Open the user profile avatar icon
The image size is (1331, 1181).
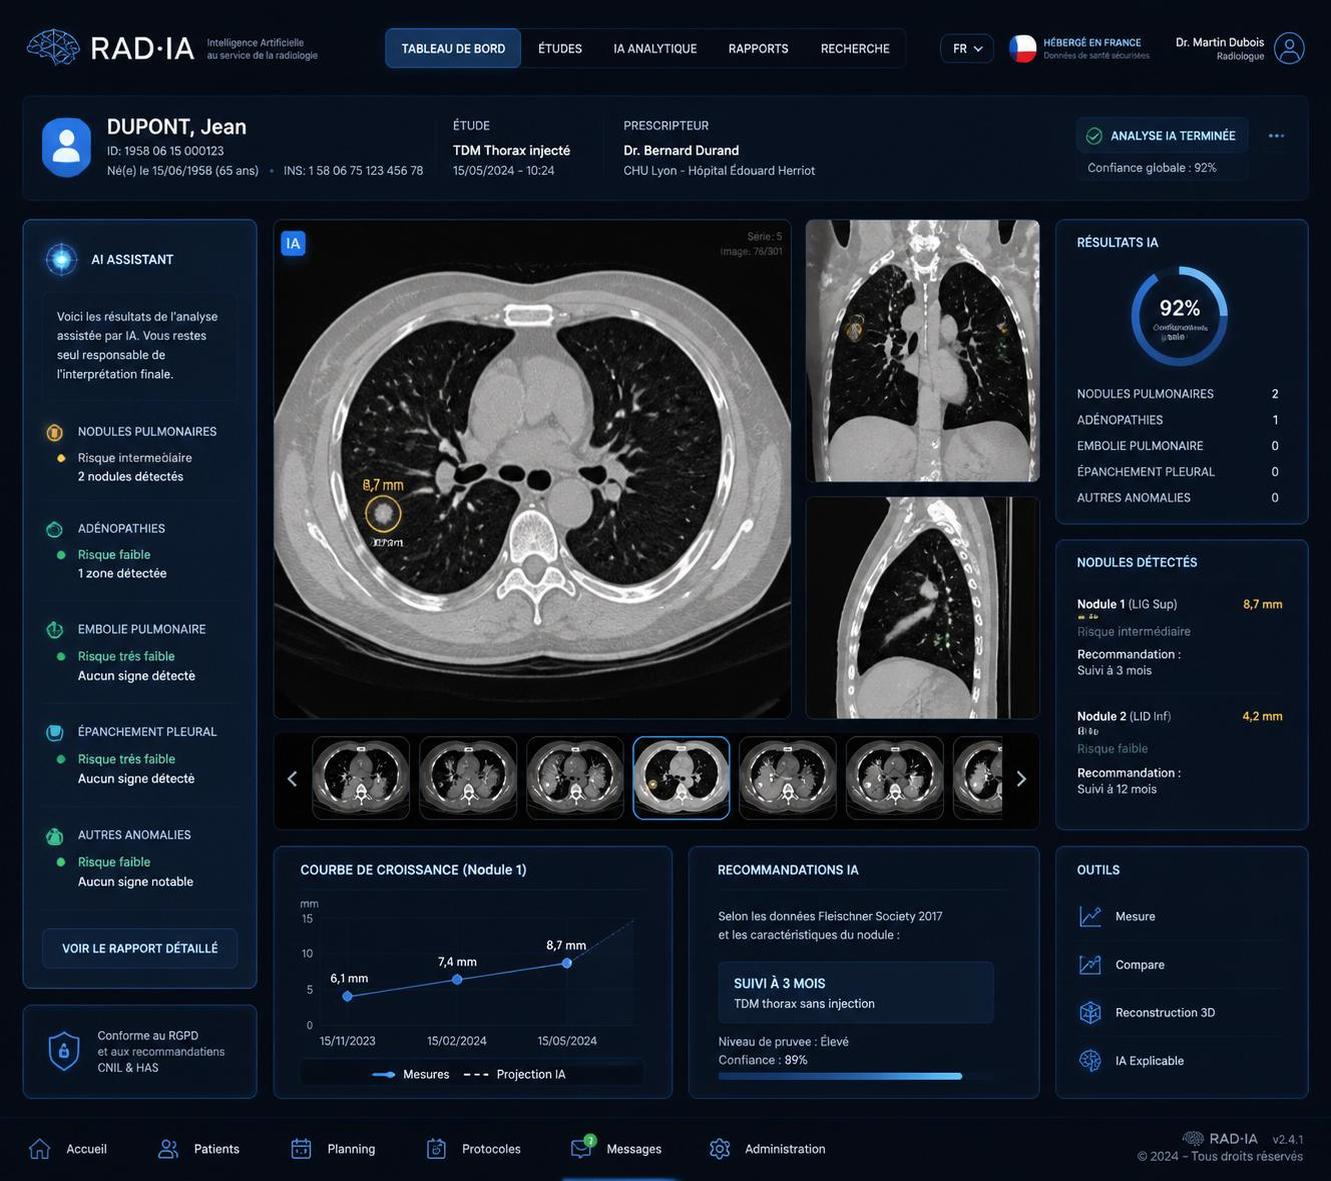coord(1289,48)
